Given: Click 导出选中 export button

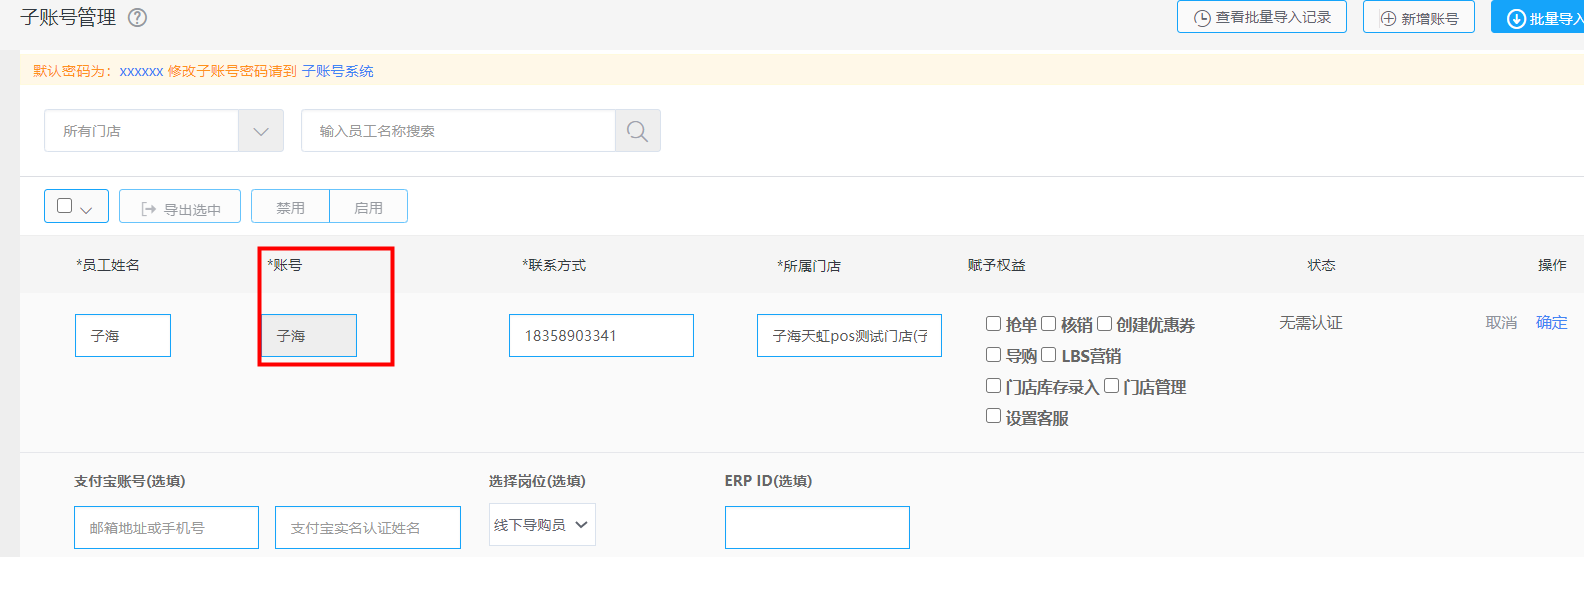Looking at the screenshot, I should click(180, 208).
